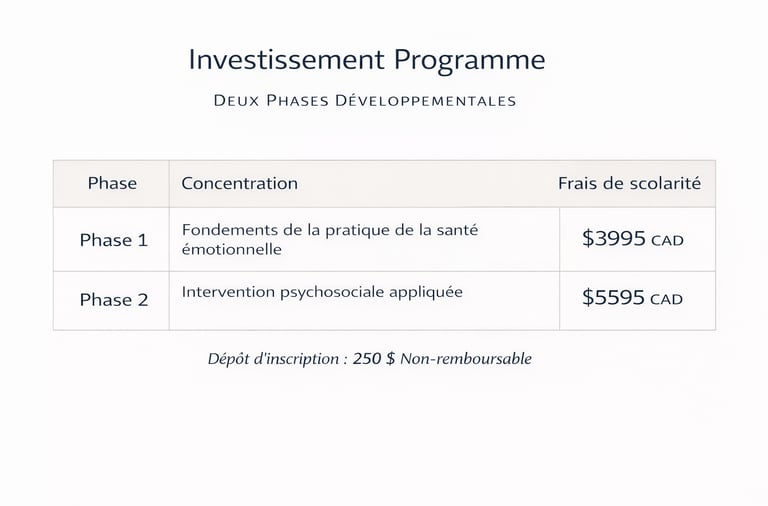Click the Dépôt d'inscription text
This screenshot has width=768, height=506.
pos(273,359)
